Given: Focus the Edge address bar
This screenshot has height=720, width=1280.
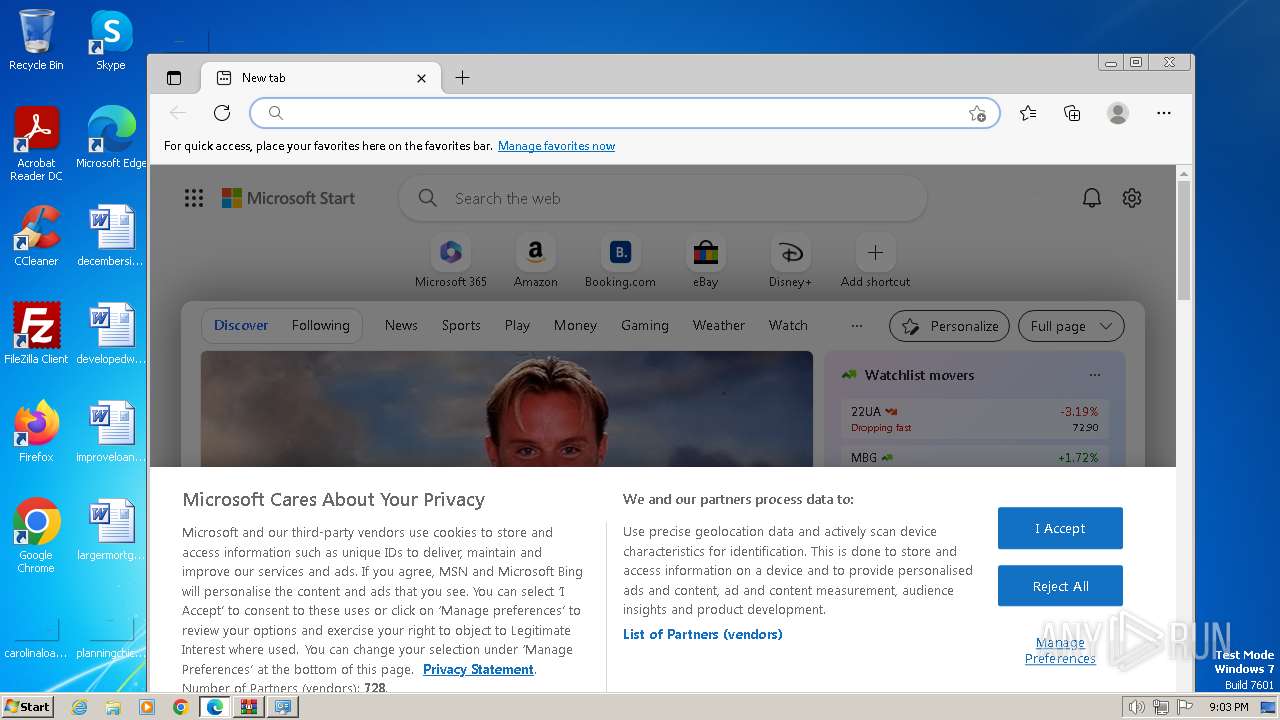Looking at the screenshot, I should tap(625, 113).
